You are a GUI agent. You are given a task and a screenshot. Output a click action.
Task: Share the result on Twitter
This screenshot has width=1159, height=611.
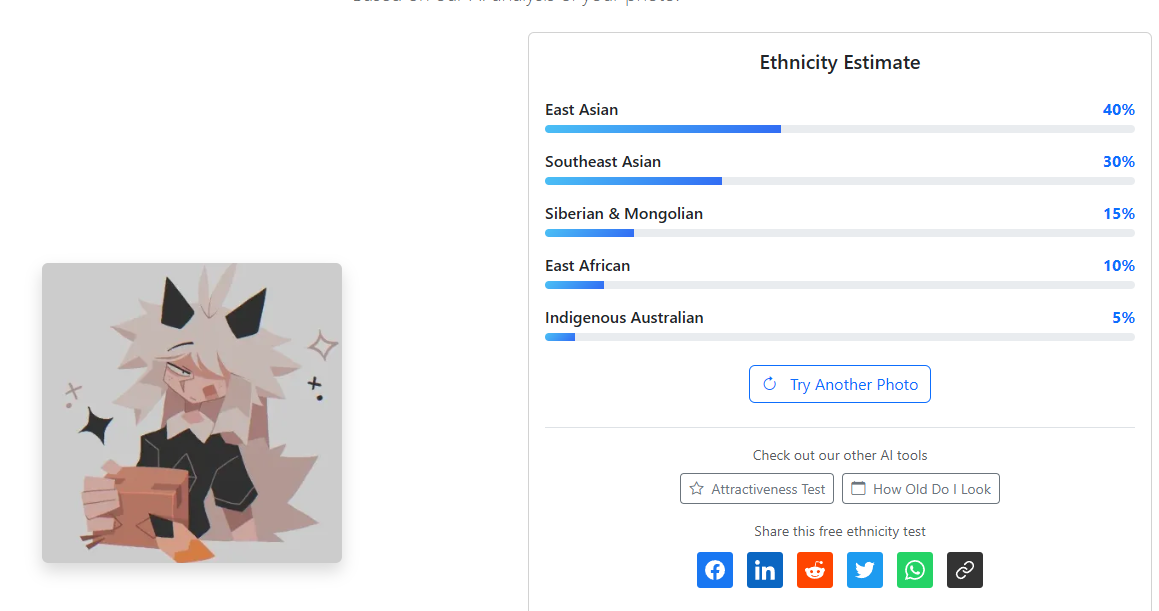(865, 570)
